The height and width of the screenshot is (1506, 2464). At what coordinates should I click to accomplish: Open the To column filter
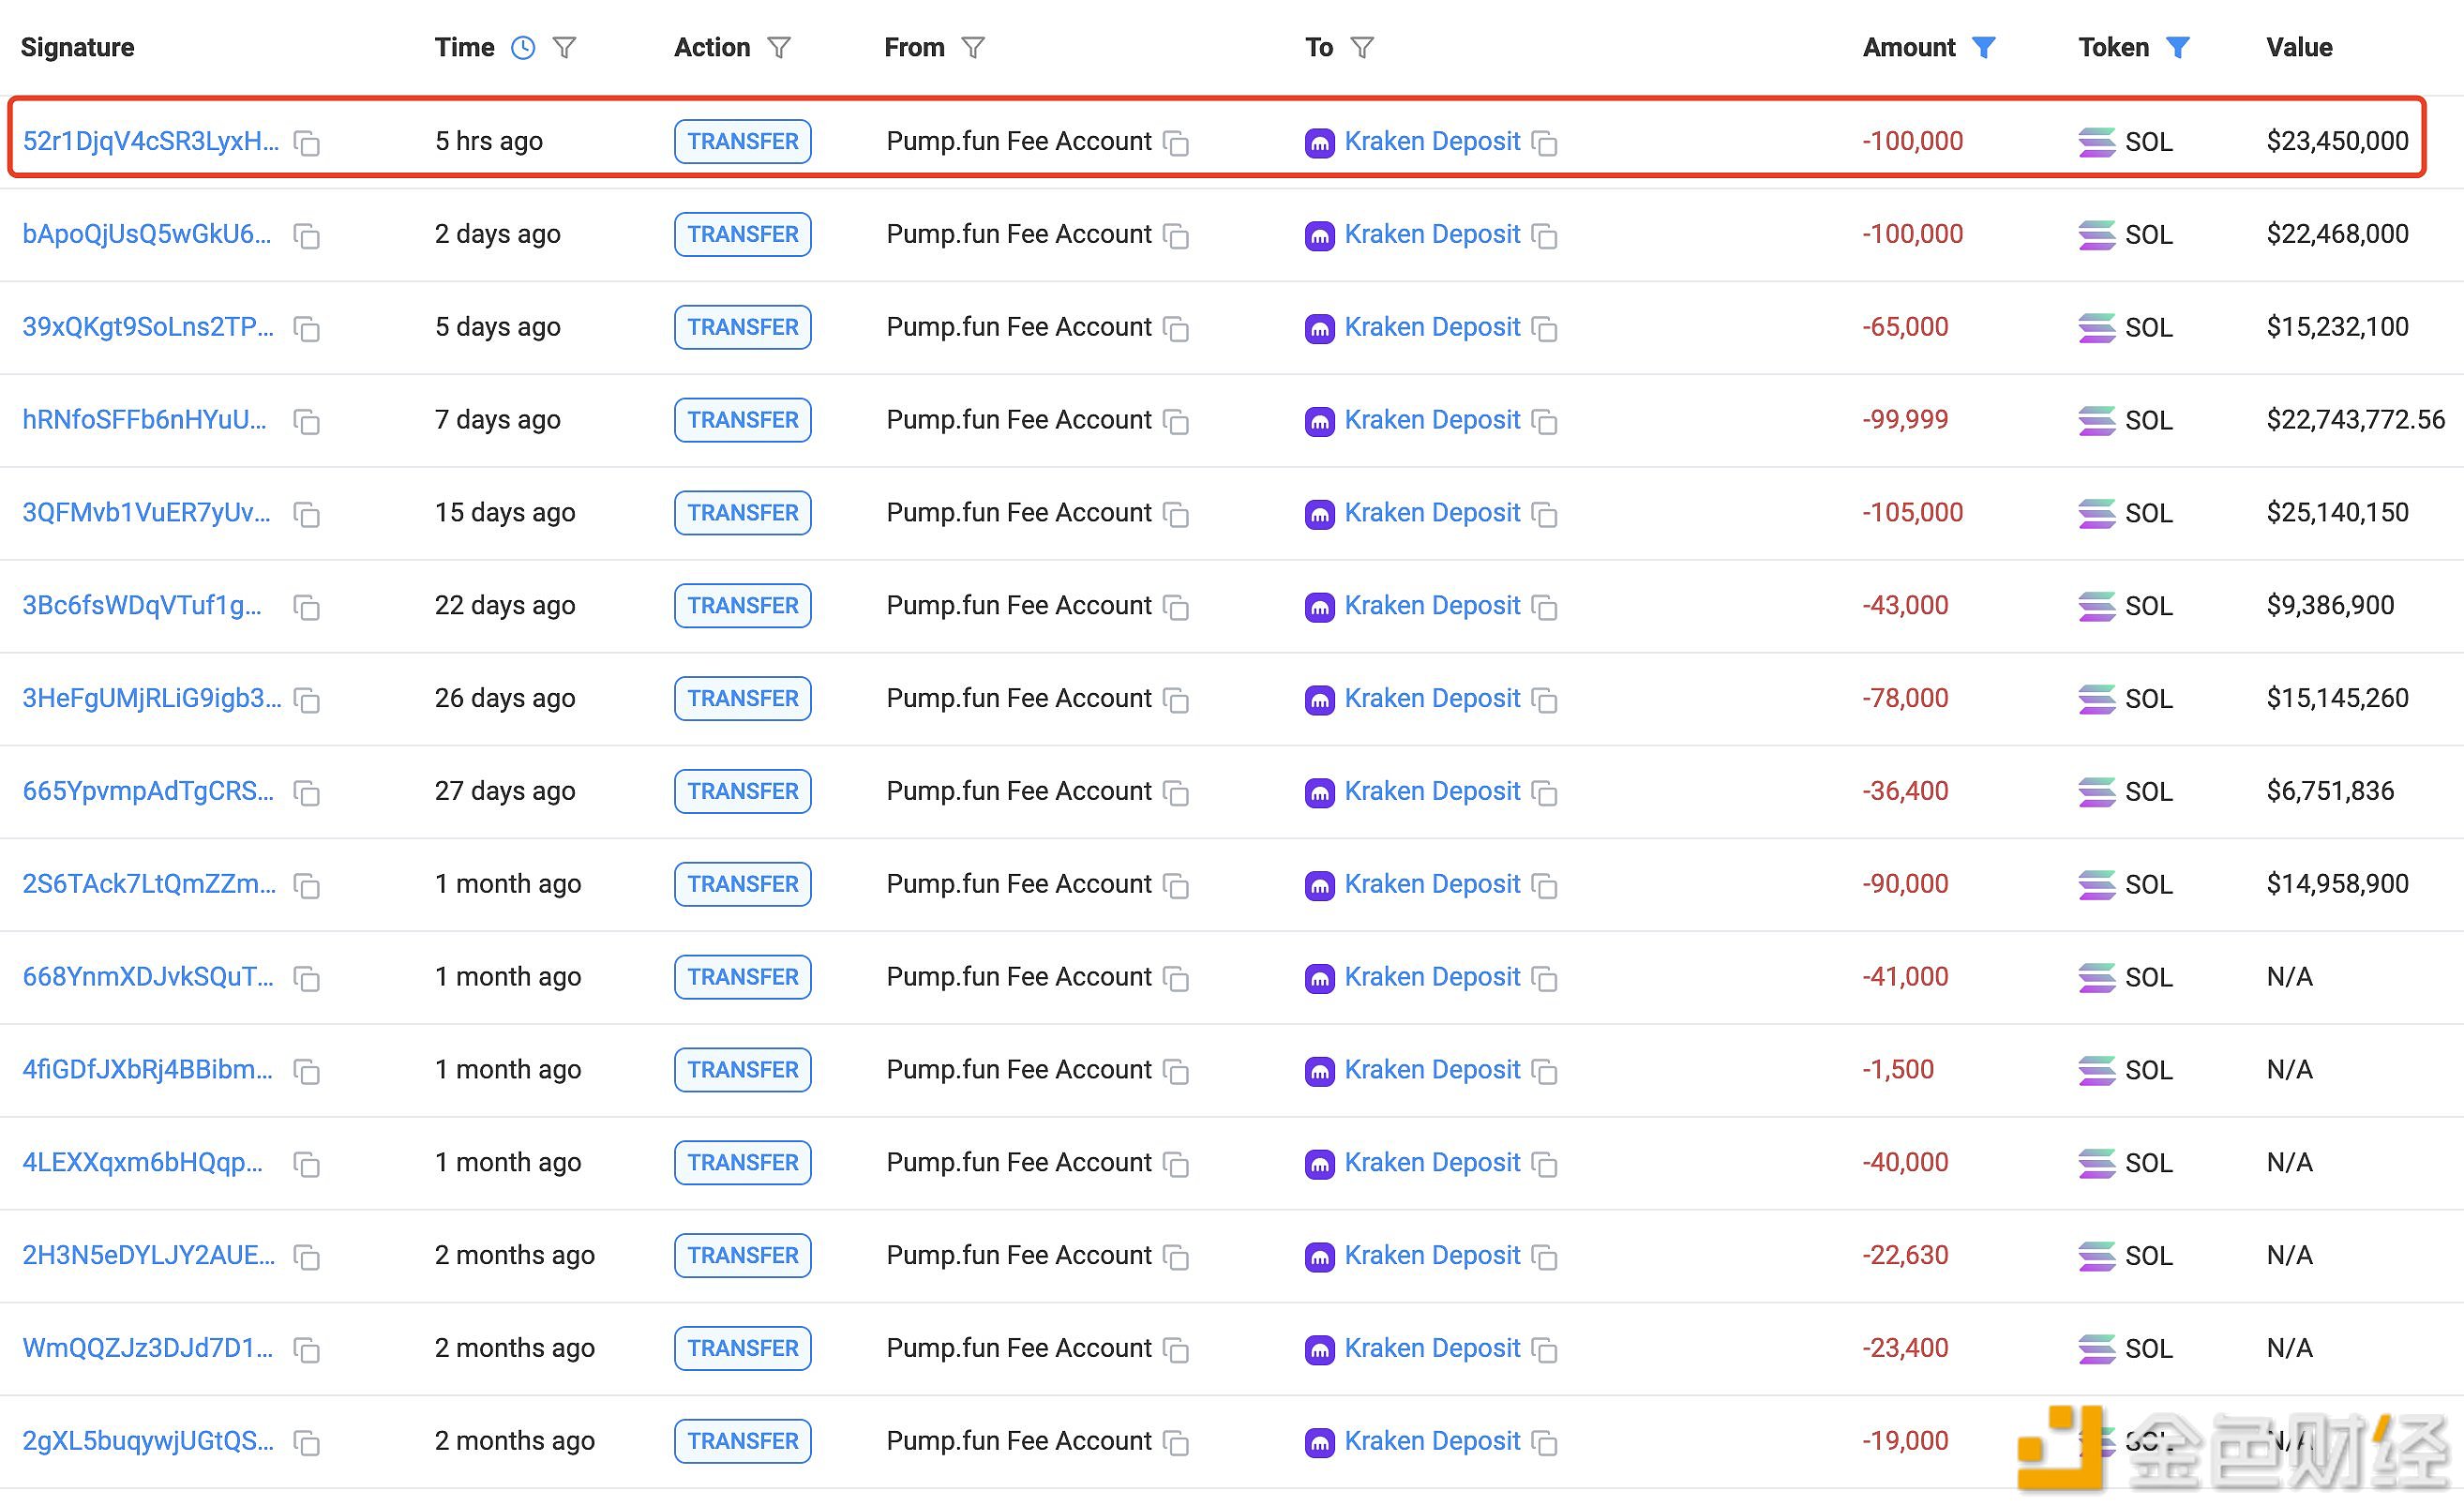(1362, 47)
